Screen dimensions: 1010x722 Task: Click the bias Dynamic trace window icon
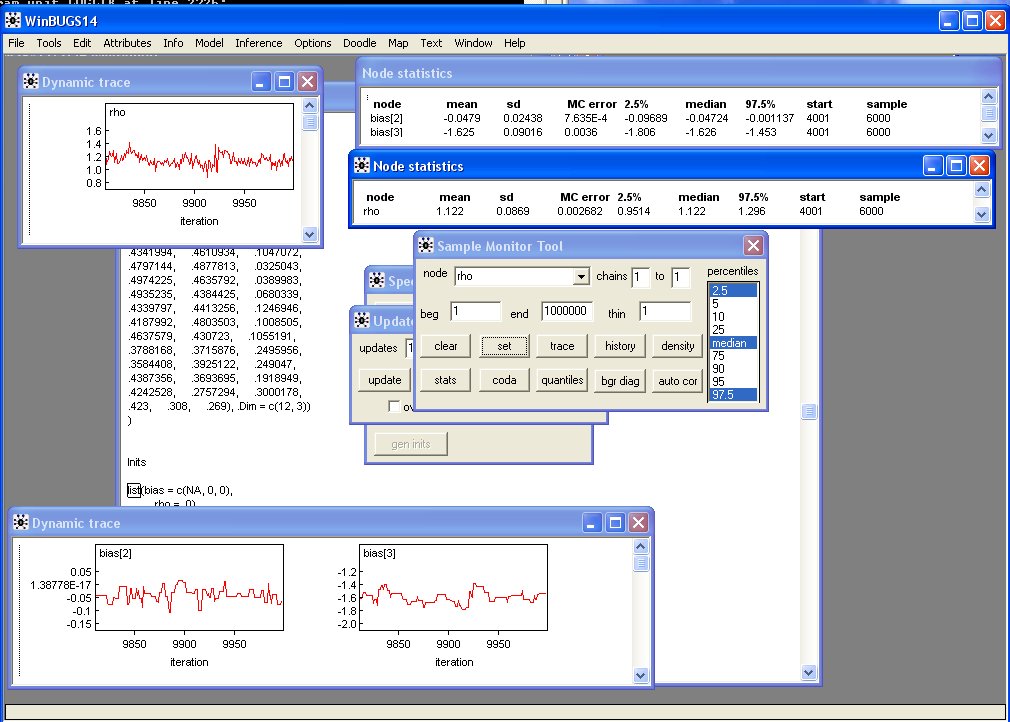pyautogui.click(x=20, y=523)
